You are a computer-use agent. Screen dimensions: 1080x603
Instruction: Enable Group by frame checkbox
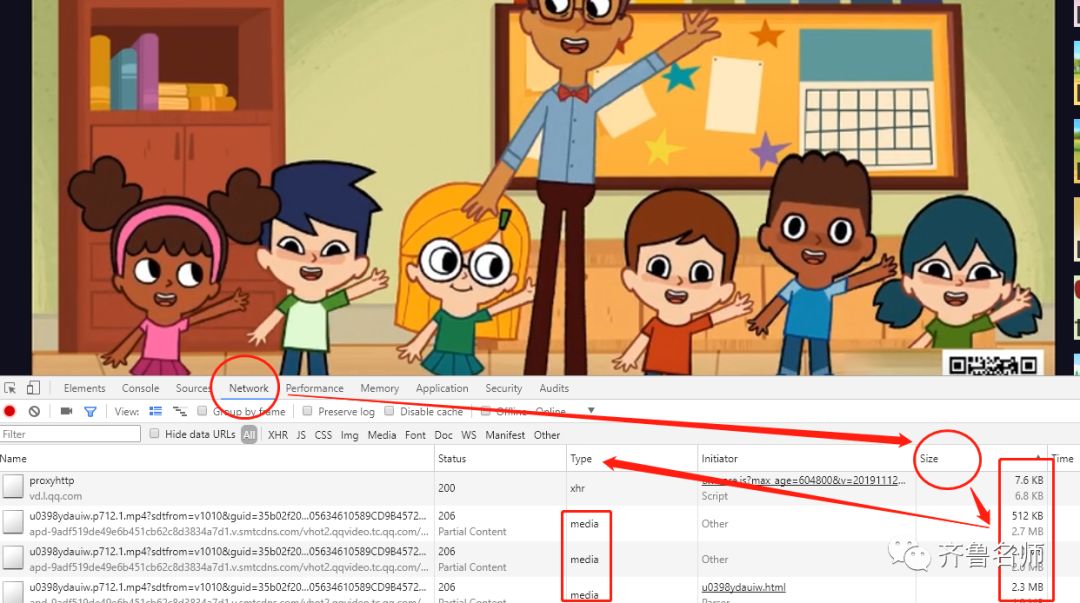point(202,411)
